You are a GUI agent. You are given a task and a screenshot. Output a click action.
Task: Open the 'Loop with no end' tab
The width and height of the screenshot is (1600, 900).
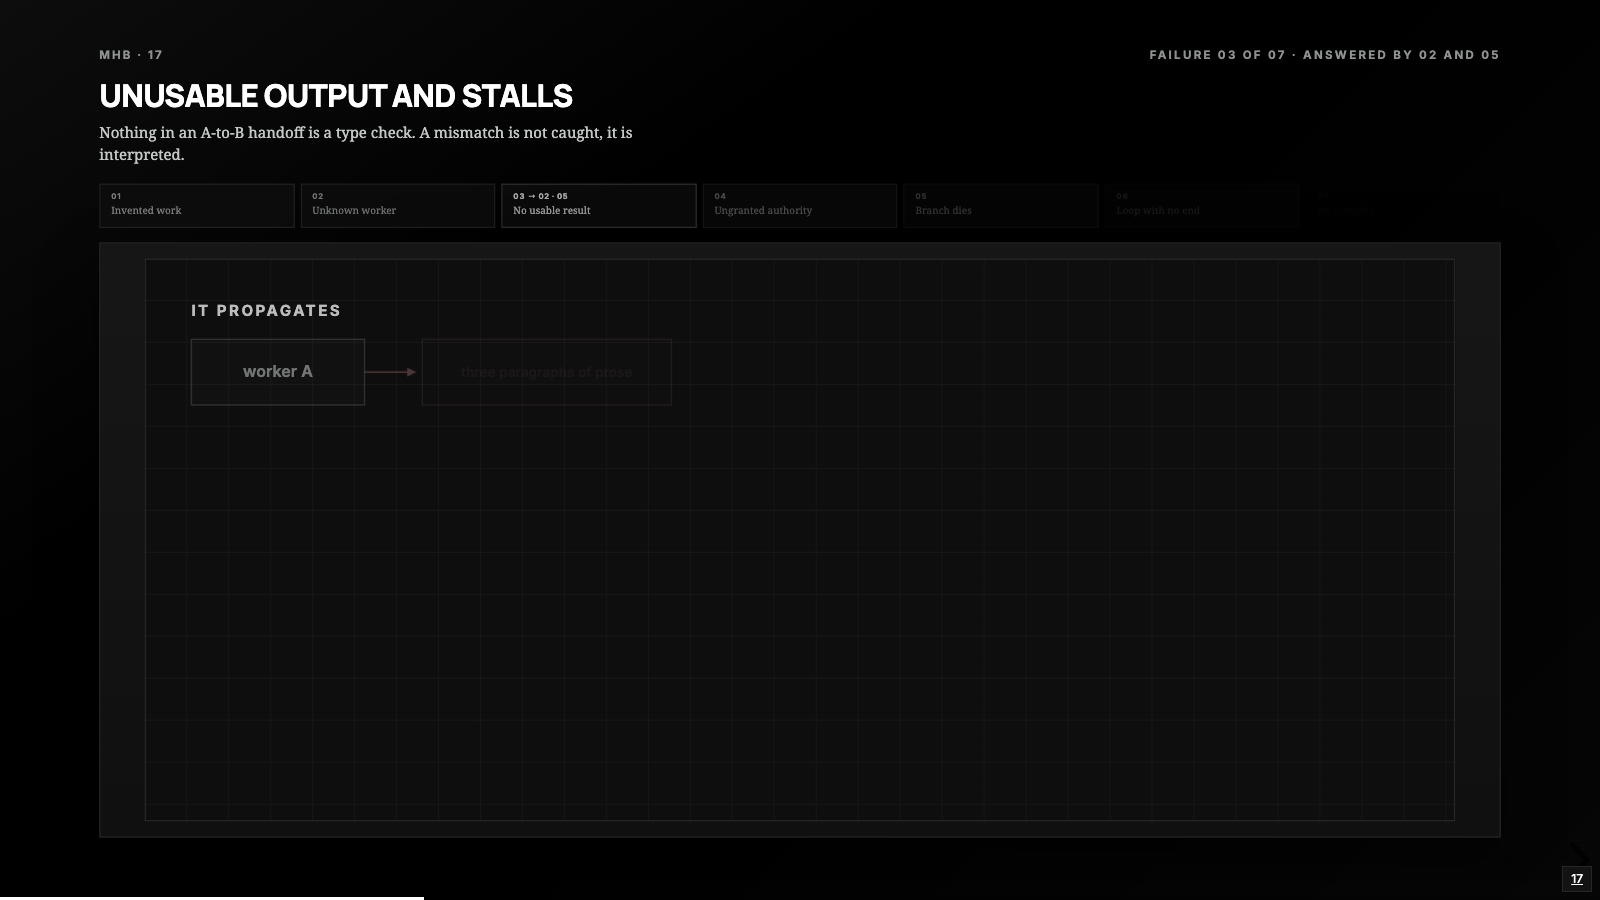click(1202, 205)
